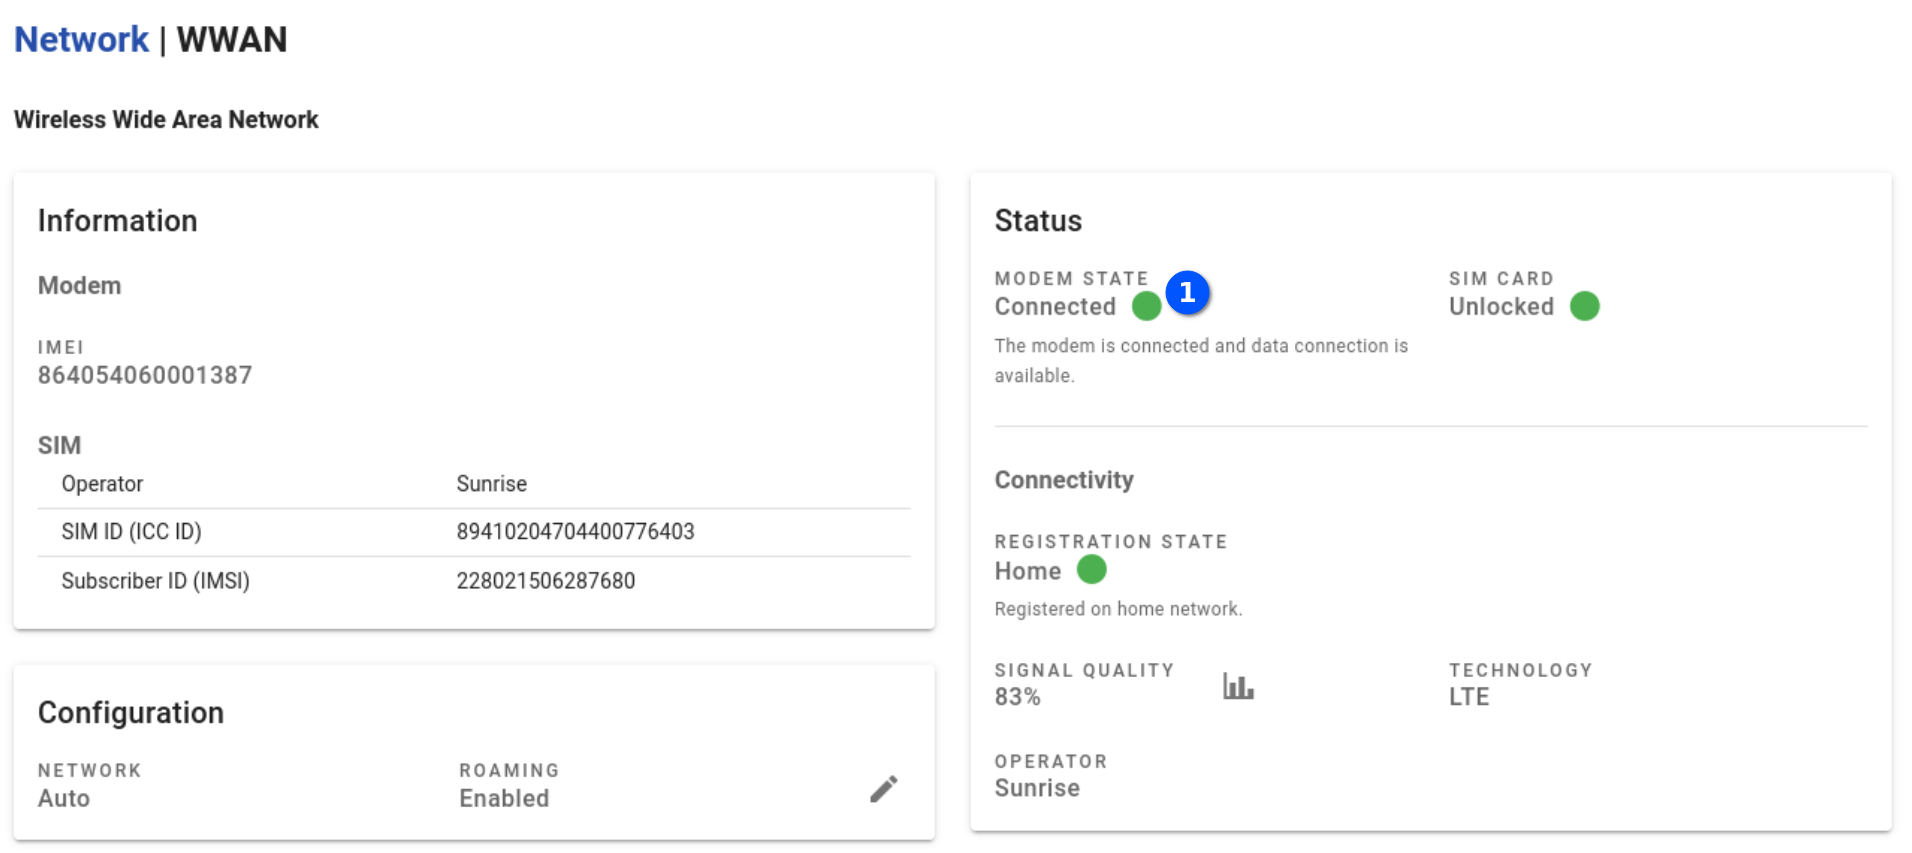Click the SIM ID (ICC ID) value
Image resolution: width=1912 pixels, height=853 pixels.
(575, 532)
